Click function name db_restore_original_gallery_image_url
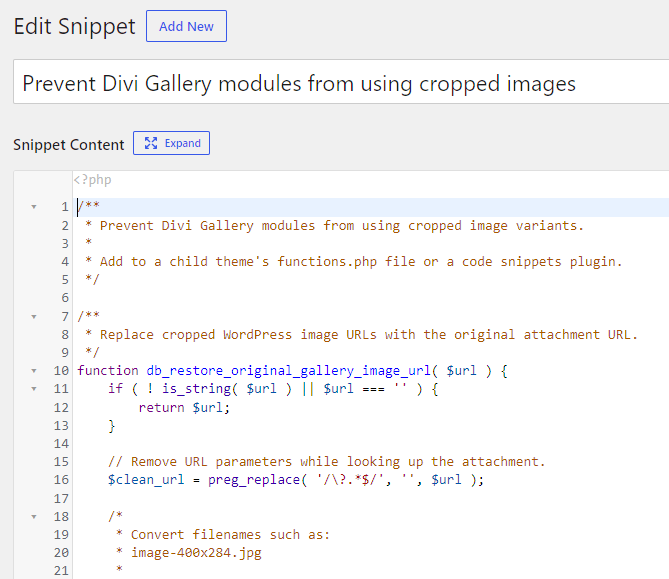The height and width of the screenshot is (579, 669). [288, 370]
